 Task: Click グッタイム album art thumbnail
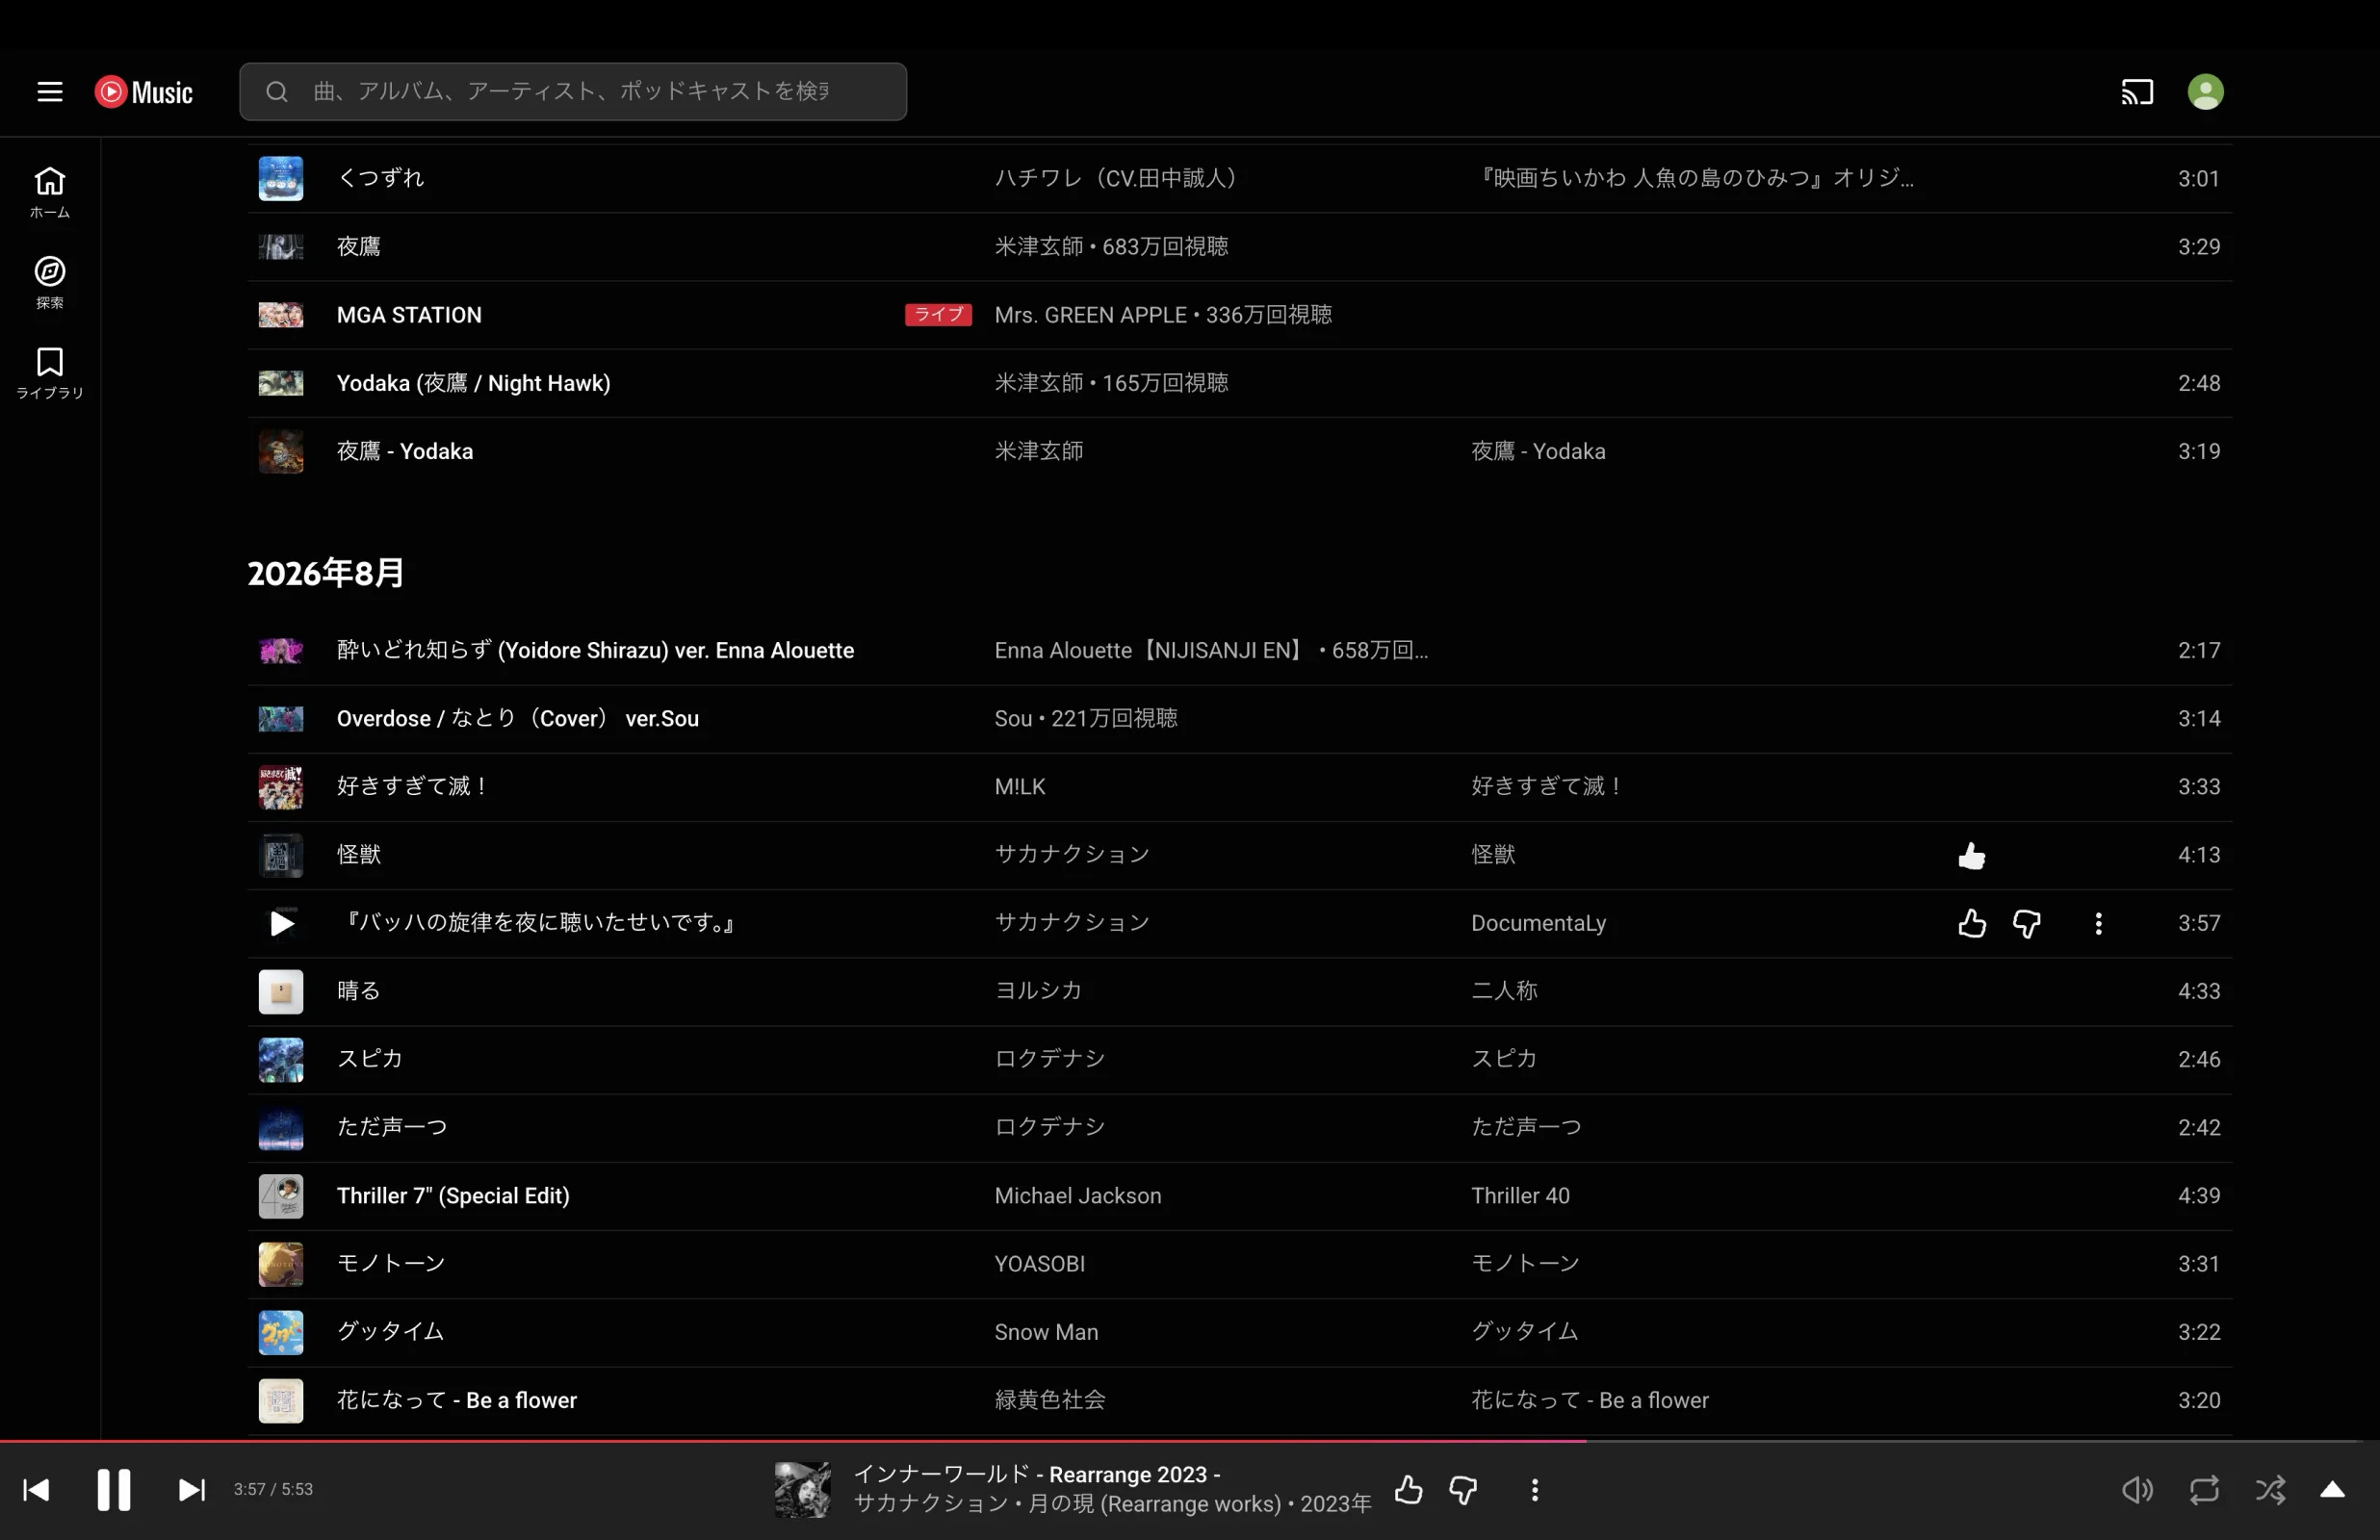click(x=281, y=1331)
